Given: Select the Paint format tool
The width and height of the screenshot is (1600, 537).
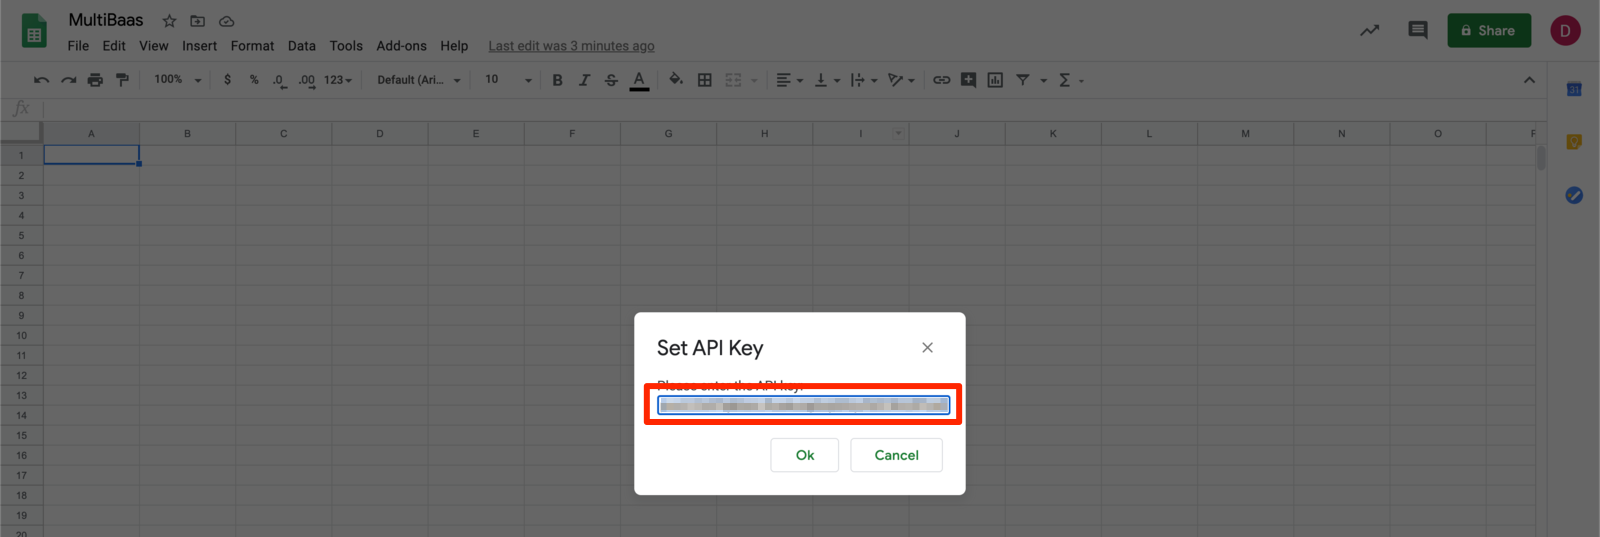Looking at the screenshot, I should click(x=122, y=80).
